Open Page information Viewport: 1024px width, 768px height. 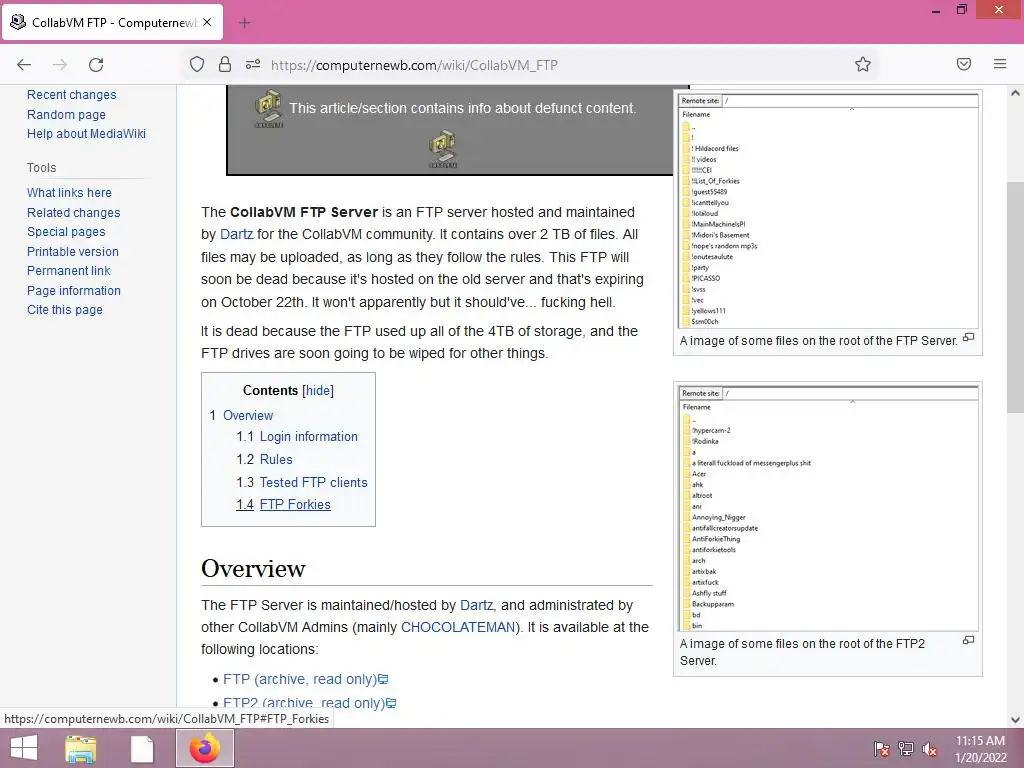[74, 291]
